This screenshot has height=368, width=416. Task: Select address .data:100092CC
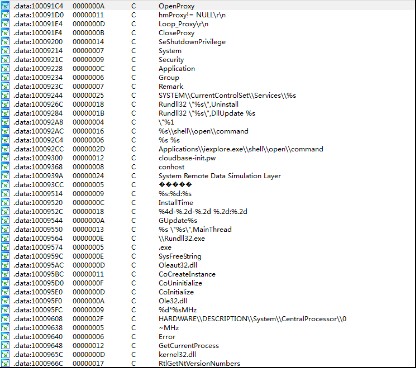[39, 149]
